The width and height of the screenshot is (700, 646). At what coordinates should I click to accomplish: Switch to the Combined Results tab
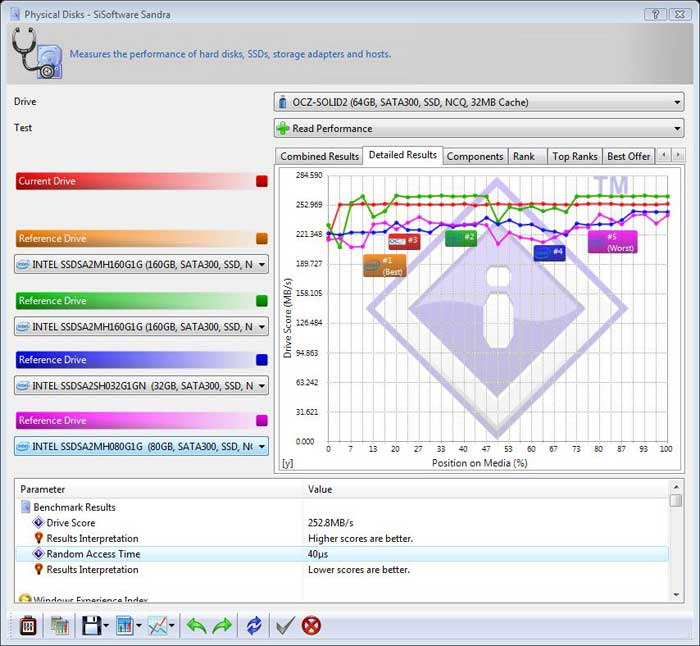coord(319,156)
